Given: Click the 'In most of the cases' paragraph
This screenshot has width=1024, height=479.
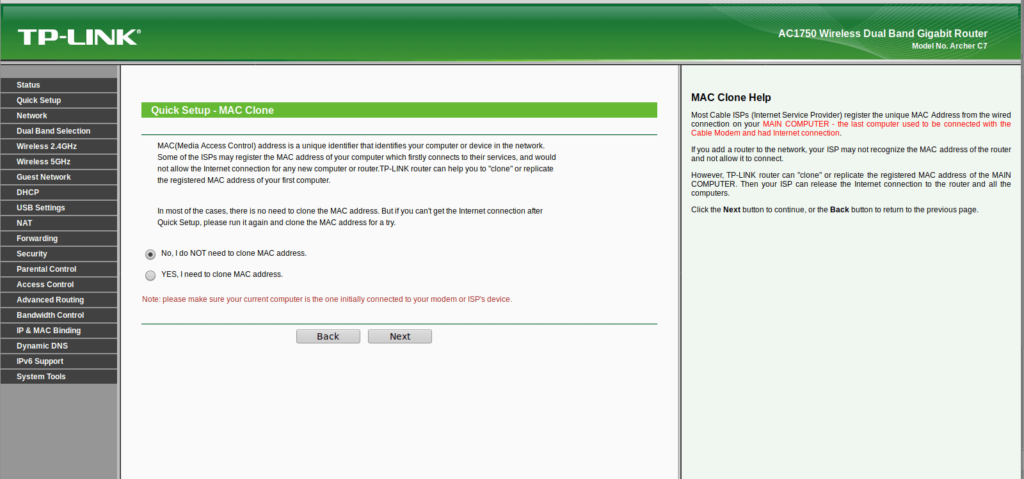Looking at the screenshot, I should coord(350,217).
